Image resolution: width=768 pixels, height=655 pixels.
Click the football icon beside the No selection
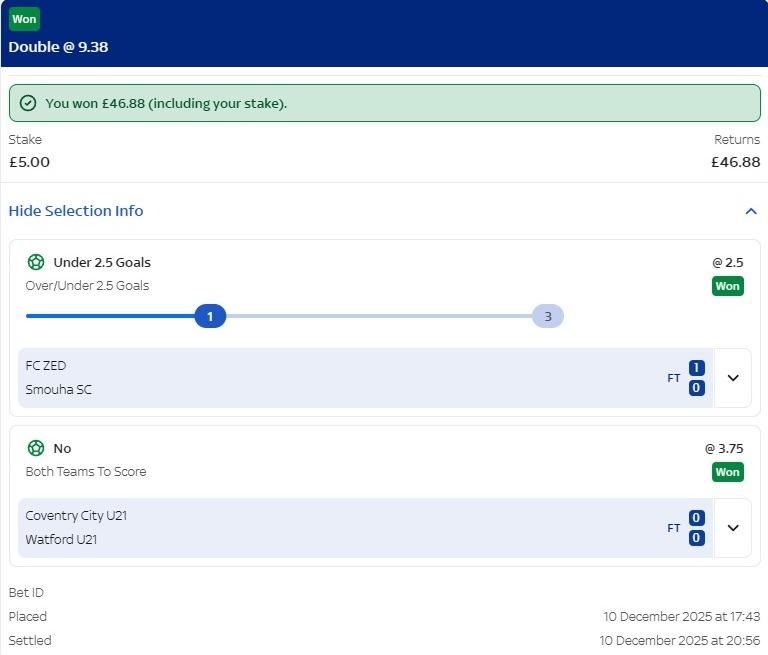click(x=36, y=448)
